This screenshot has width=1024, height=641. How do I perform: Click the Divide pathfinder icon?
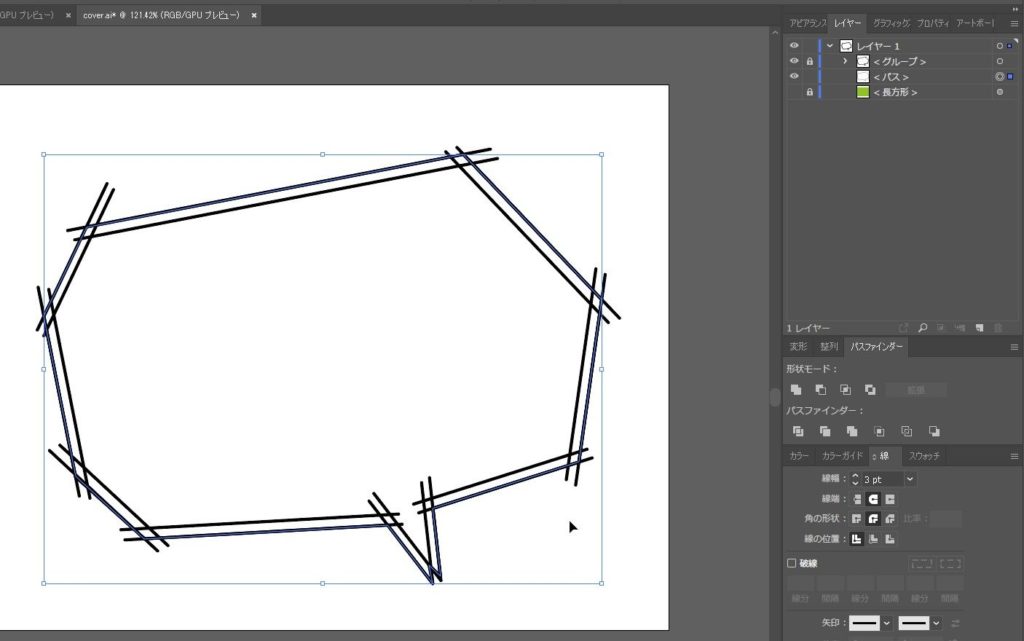point(798,431)
